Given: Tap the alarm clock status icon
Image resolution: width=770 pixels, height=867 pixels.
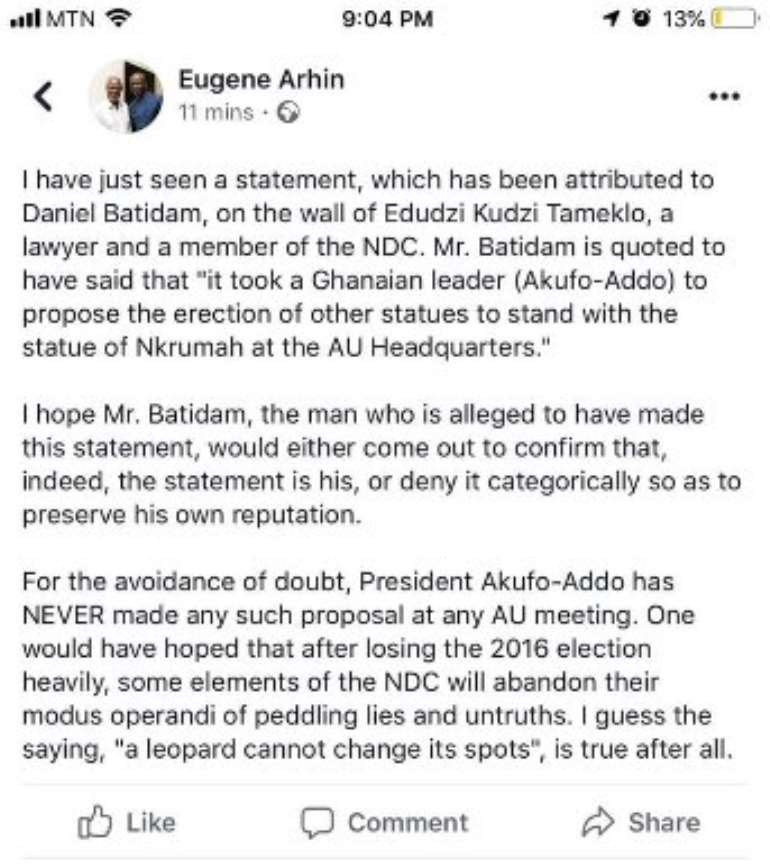Looking at the screenshot, I should click(x=641, y=19).
